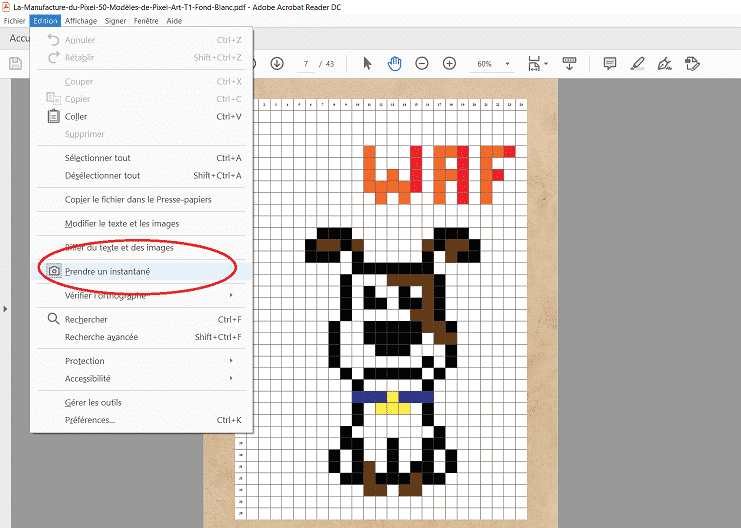Screen dimensions: 741x528
Task: Open Gérer les outils
Action: [x=141, y=402]
